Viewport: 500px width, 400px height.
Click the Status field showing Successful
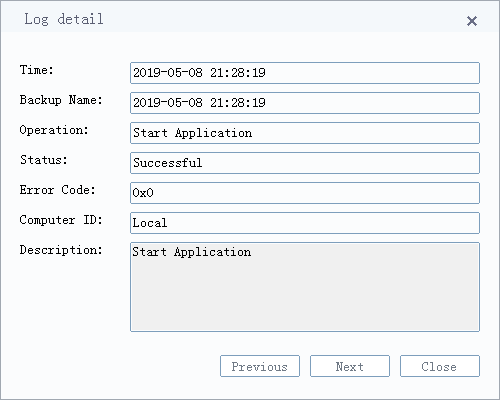[305, 163]
